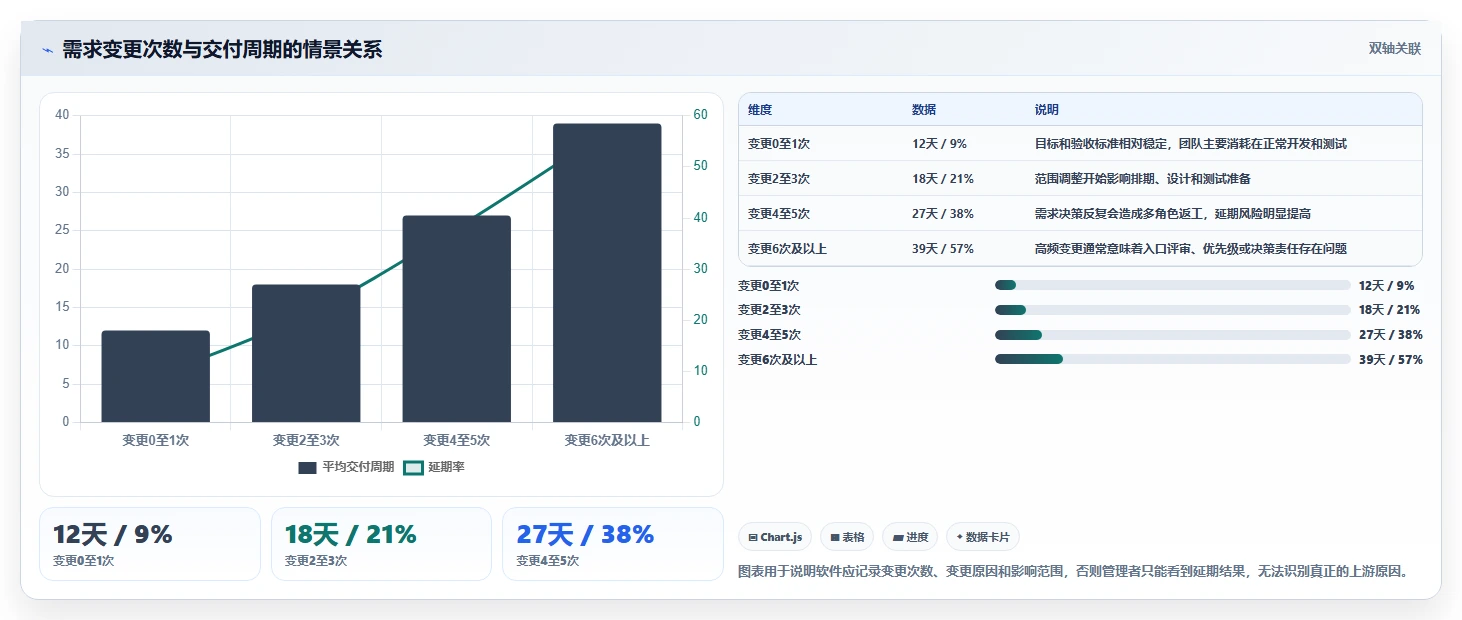Click the description starting 范围调整开始影响排期
The width and height of the screenshot is (1462, 620).
pos(1143,179)
